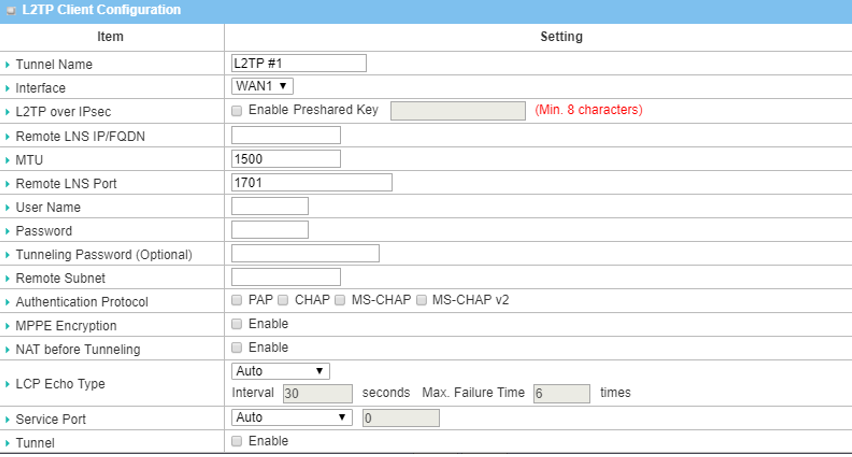The width and height of the screenshot is (852, 457).
Task: Enable MPPE Encryption checkbox
Action: pyautogui.click(x=237, y=324)
